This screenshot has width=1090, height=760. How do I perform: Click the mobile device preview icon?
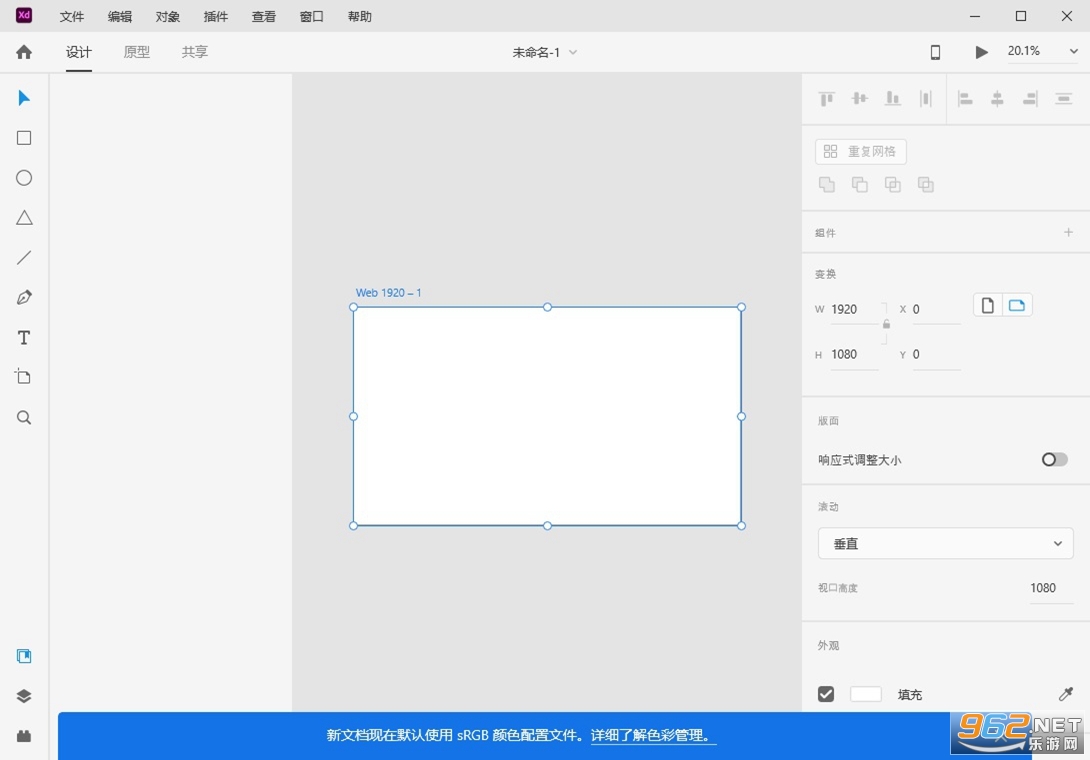click(935, 52)
